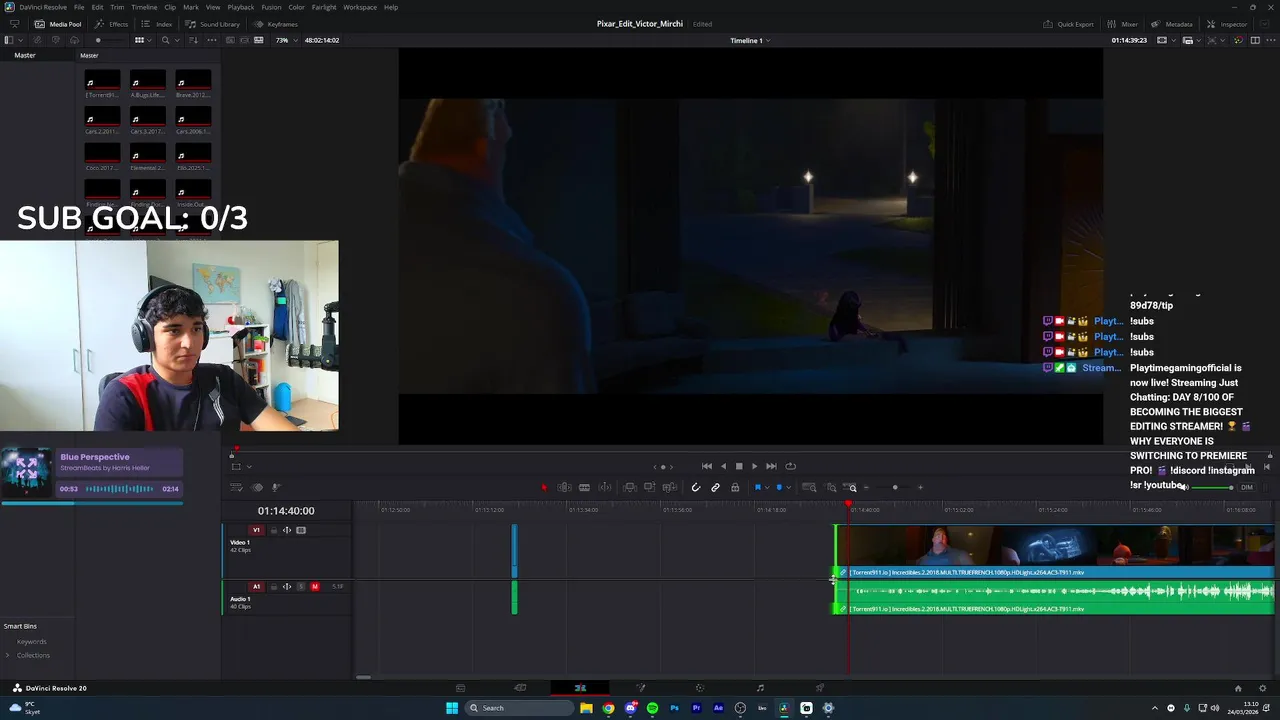This screenshot has height=720, width=1280.
Task: Open the Index panel
Action: 157,24
